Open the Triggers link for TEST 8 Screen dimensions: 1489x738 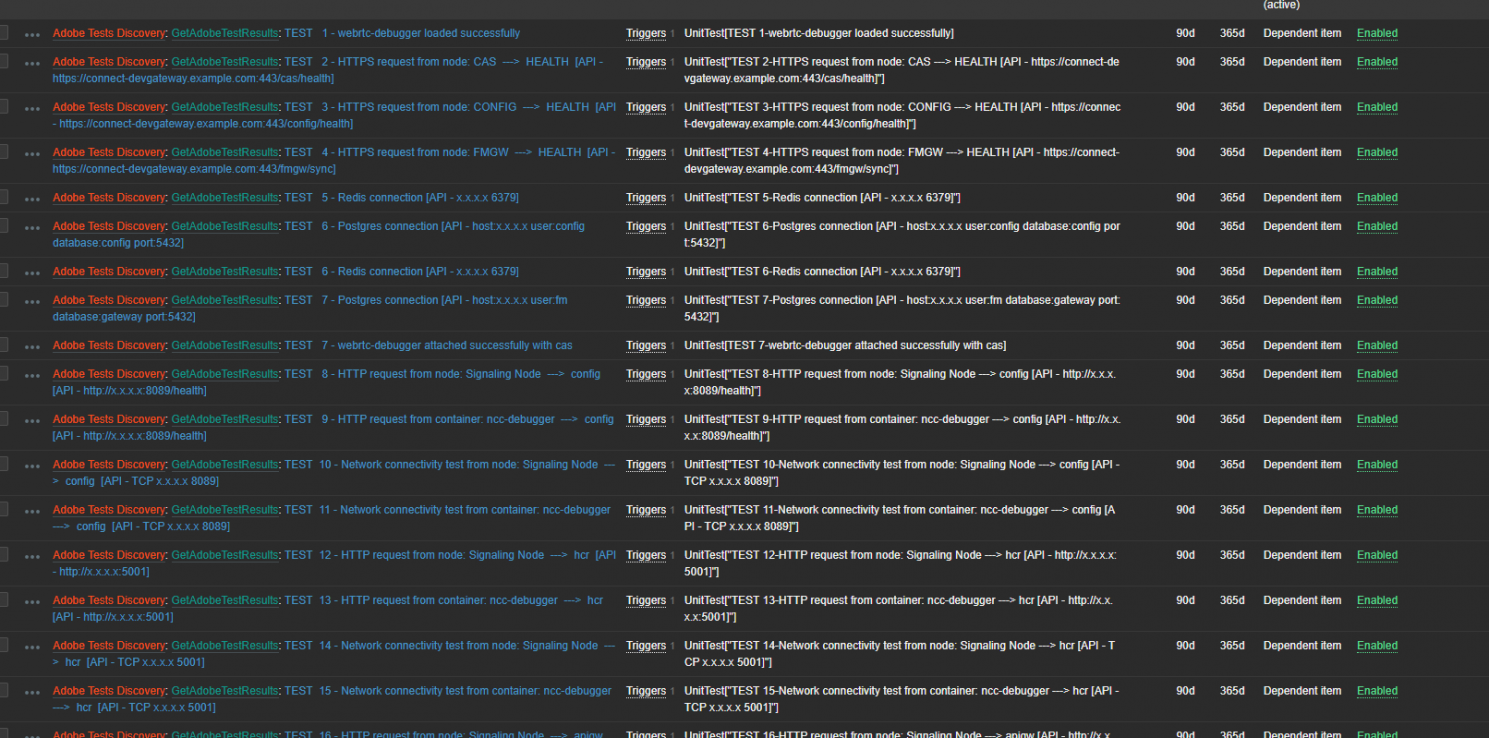click(x=646, y=374)
